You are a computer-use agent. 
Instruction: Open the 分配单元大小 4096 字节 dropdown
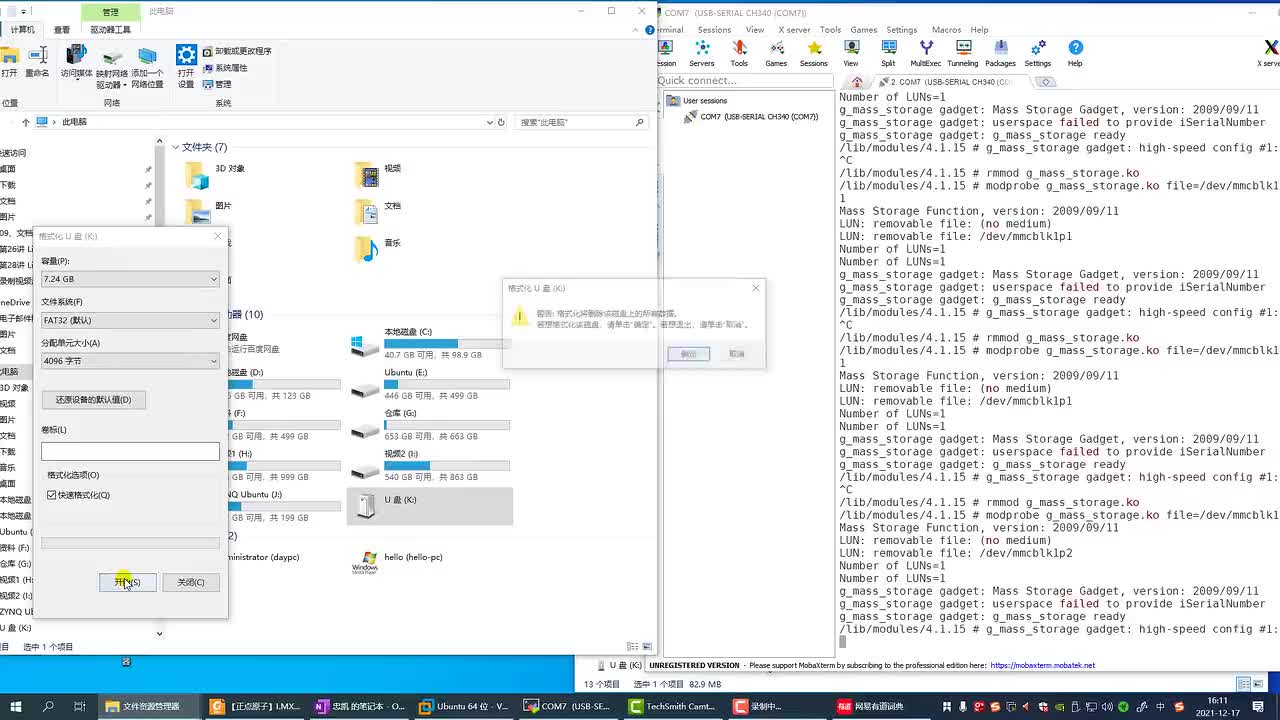pyautogui.click(x=130, y=361)
